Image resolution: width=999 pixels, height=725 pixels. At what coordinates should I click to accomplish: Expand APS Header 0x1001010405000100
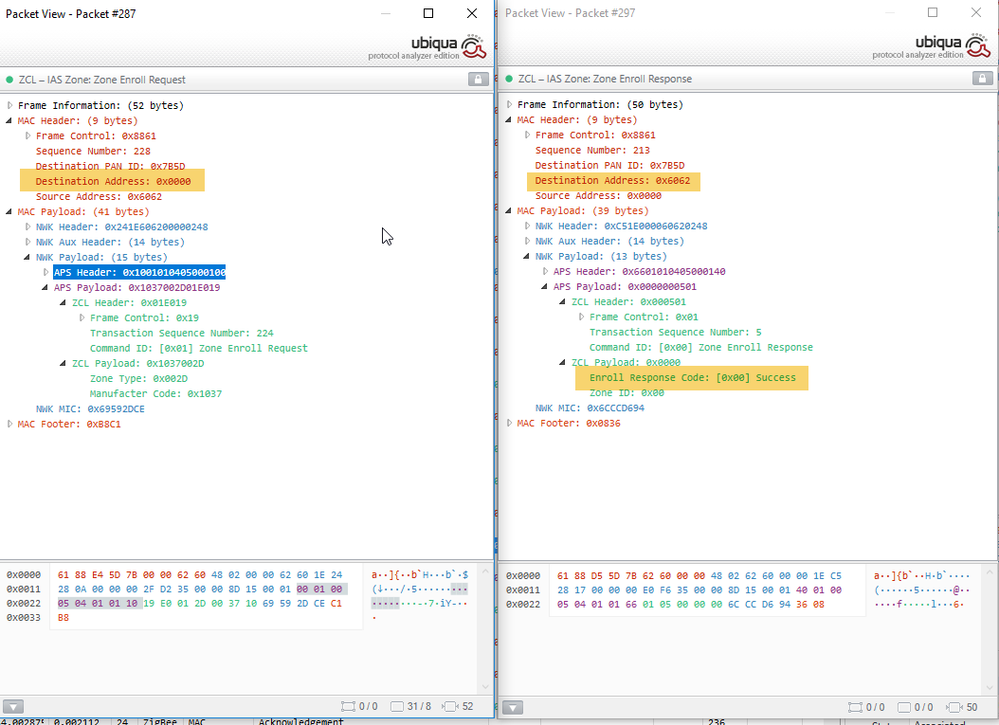tap(46, 272)
